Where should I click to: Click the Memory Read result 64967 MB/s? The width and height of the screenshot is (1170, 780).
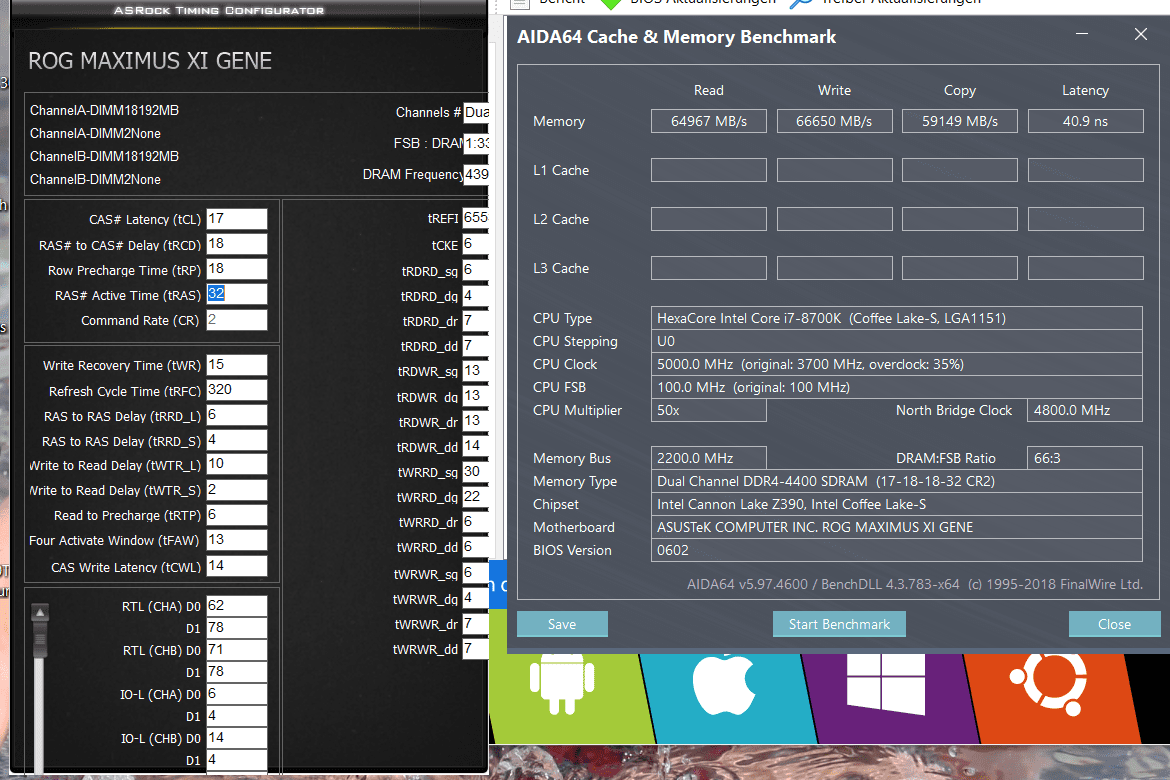tap(708, 121)
